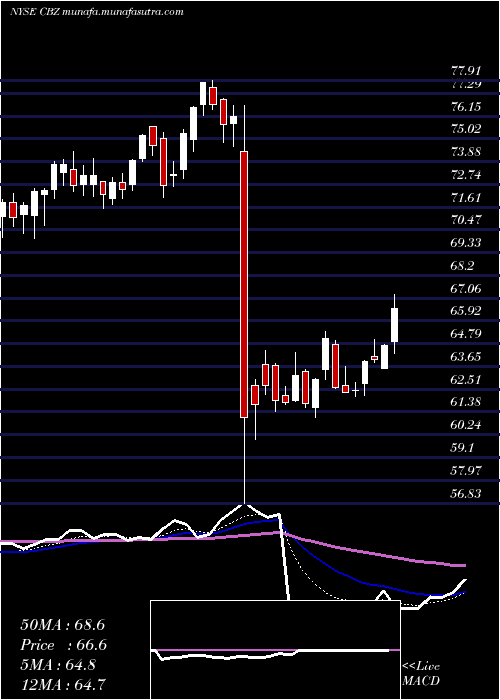Click the 50MA : 68.6 readout
500x700 pixels.
pyautogui.click(x=63, y=625)
